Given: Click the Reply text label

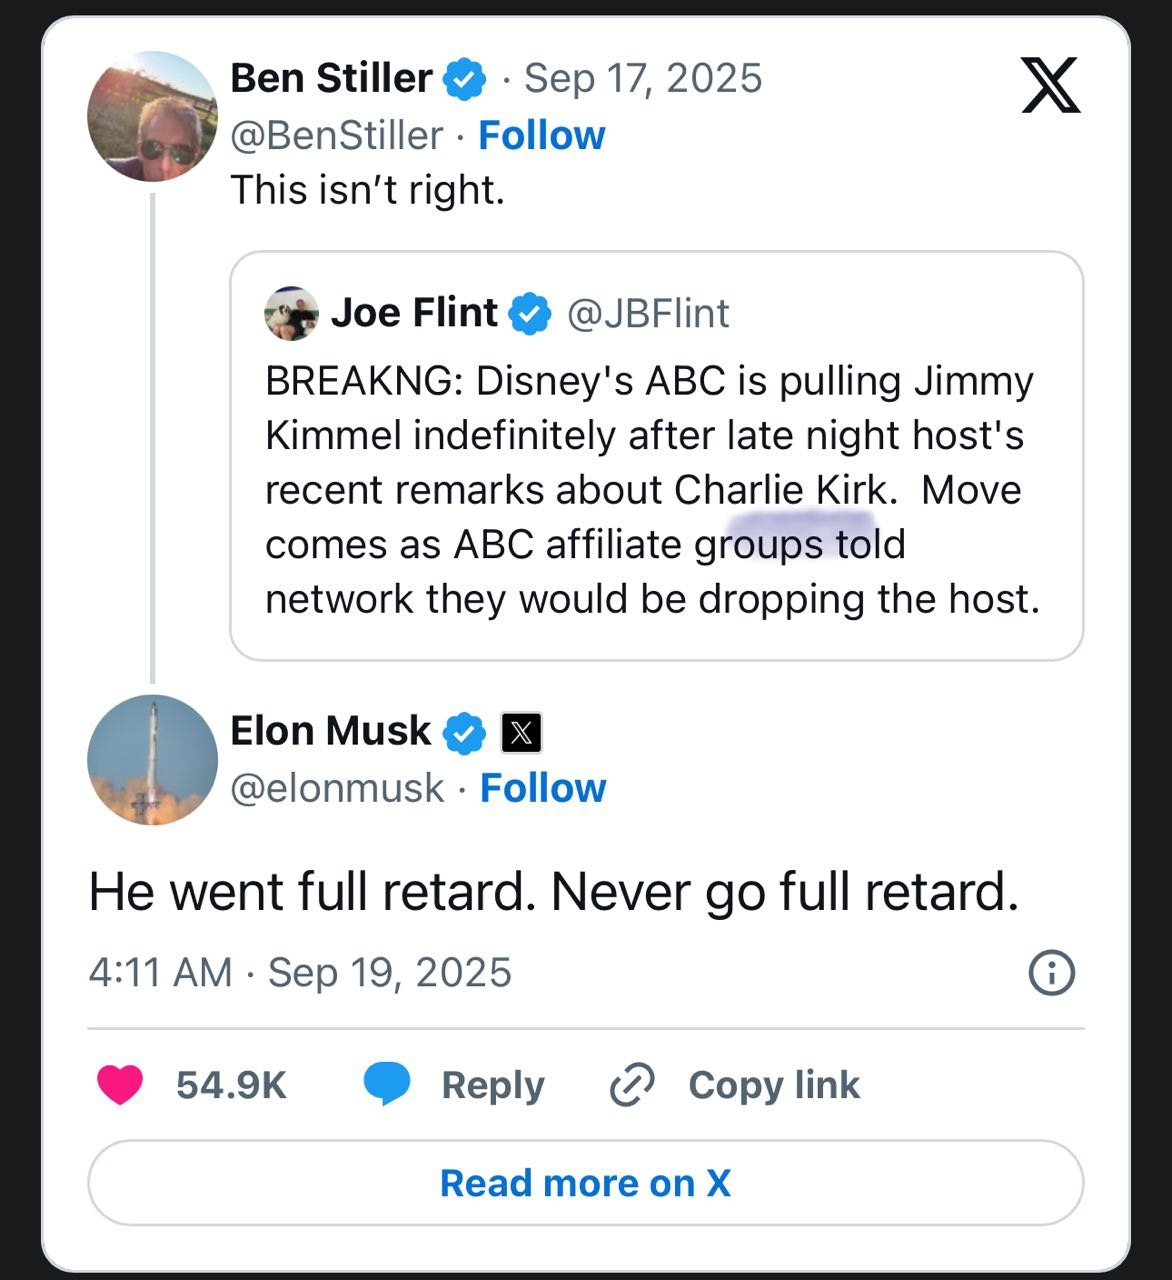Looking at the screenshot, I should point(493,1085).
